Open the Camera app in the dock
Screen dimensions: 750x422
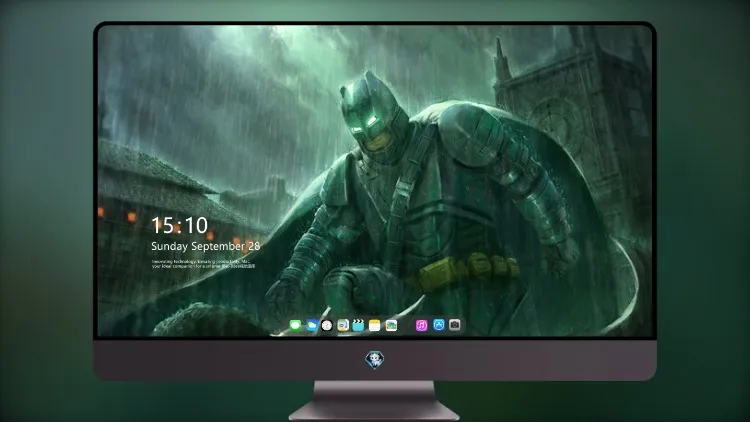(455, 325)
